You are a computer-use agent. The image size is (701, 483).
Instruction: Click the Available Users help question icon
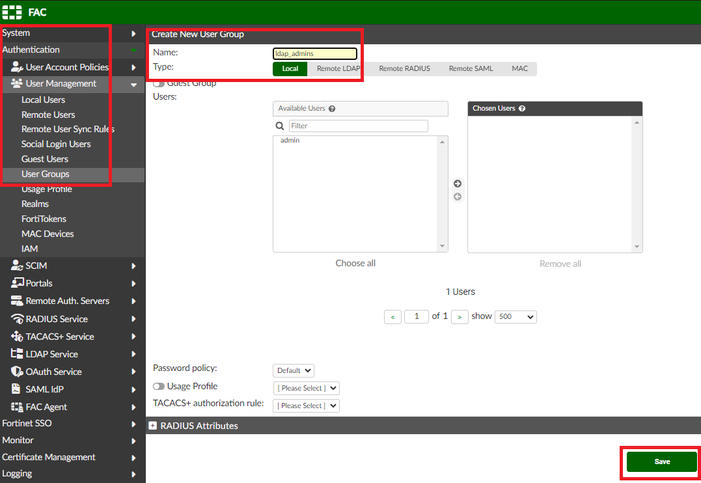click(x=332, y=109)
